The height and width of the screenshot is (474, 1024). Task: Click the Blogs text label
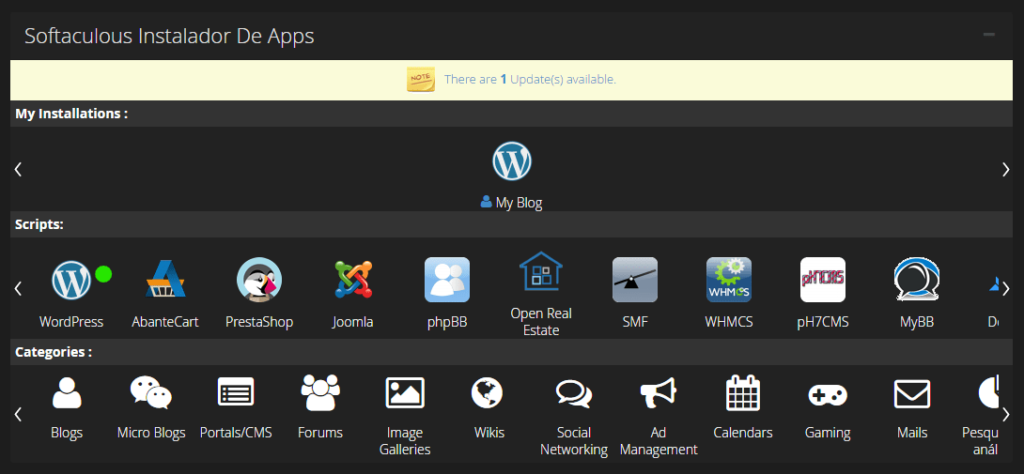67,433
